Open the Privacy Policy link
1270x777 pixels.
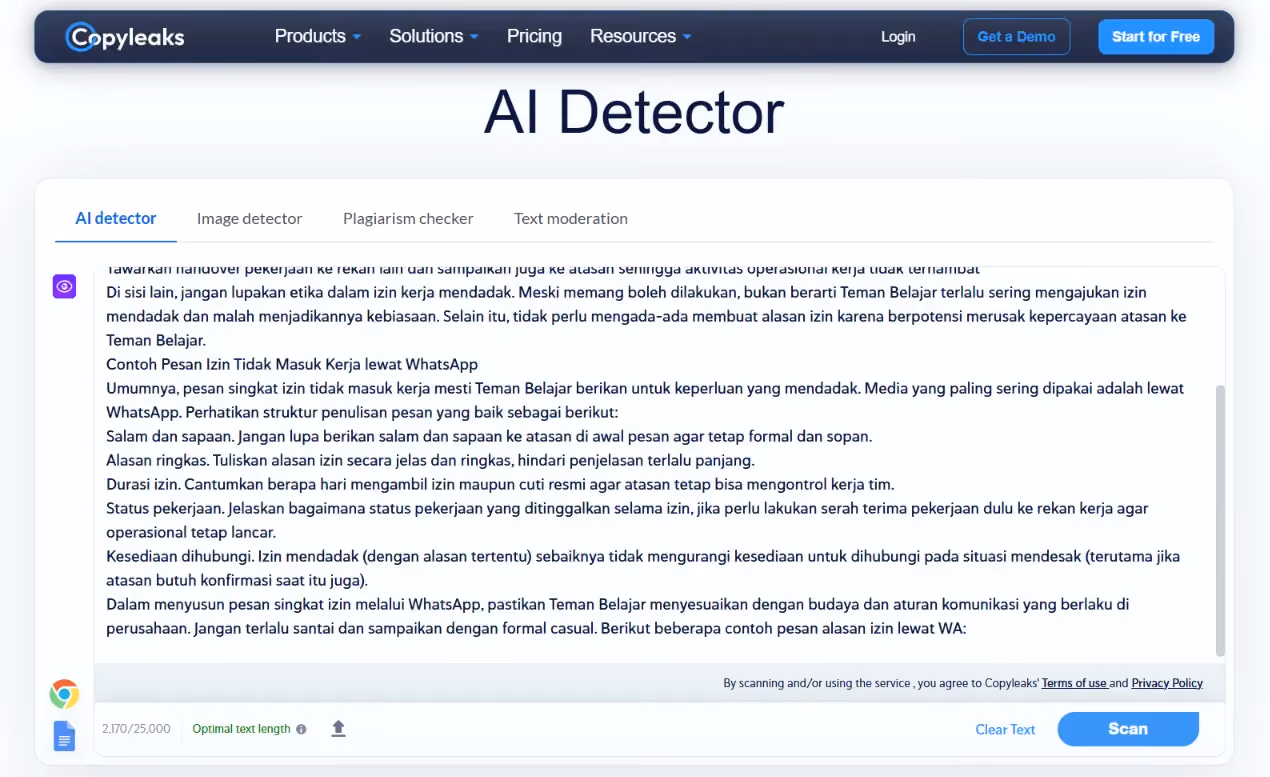[1167, 683]
